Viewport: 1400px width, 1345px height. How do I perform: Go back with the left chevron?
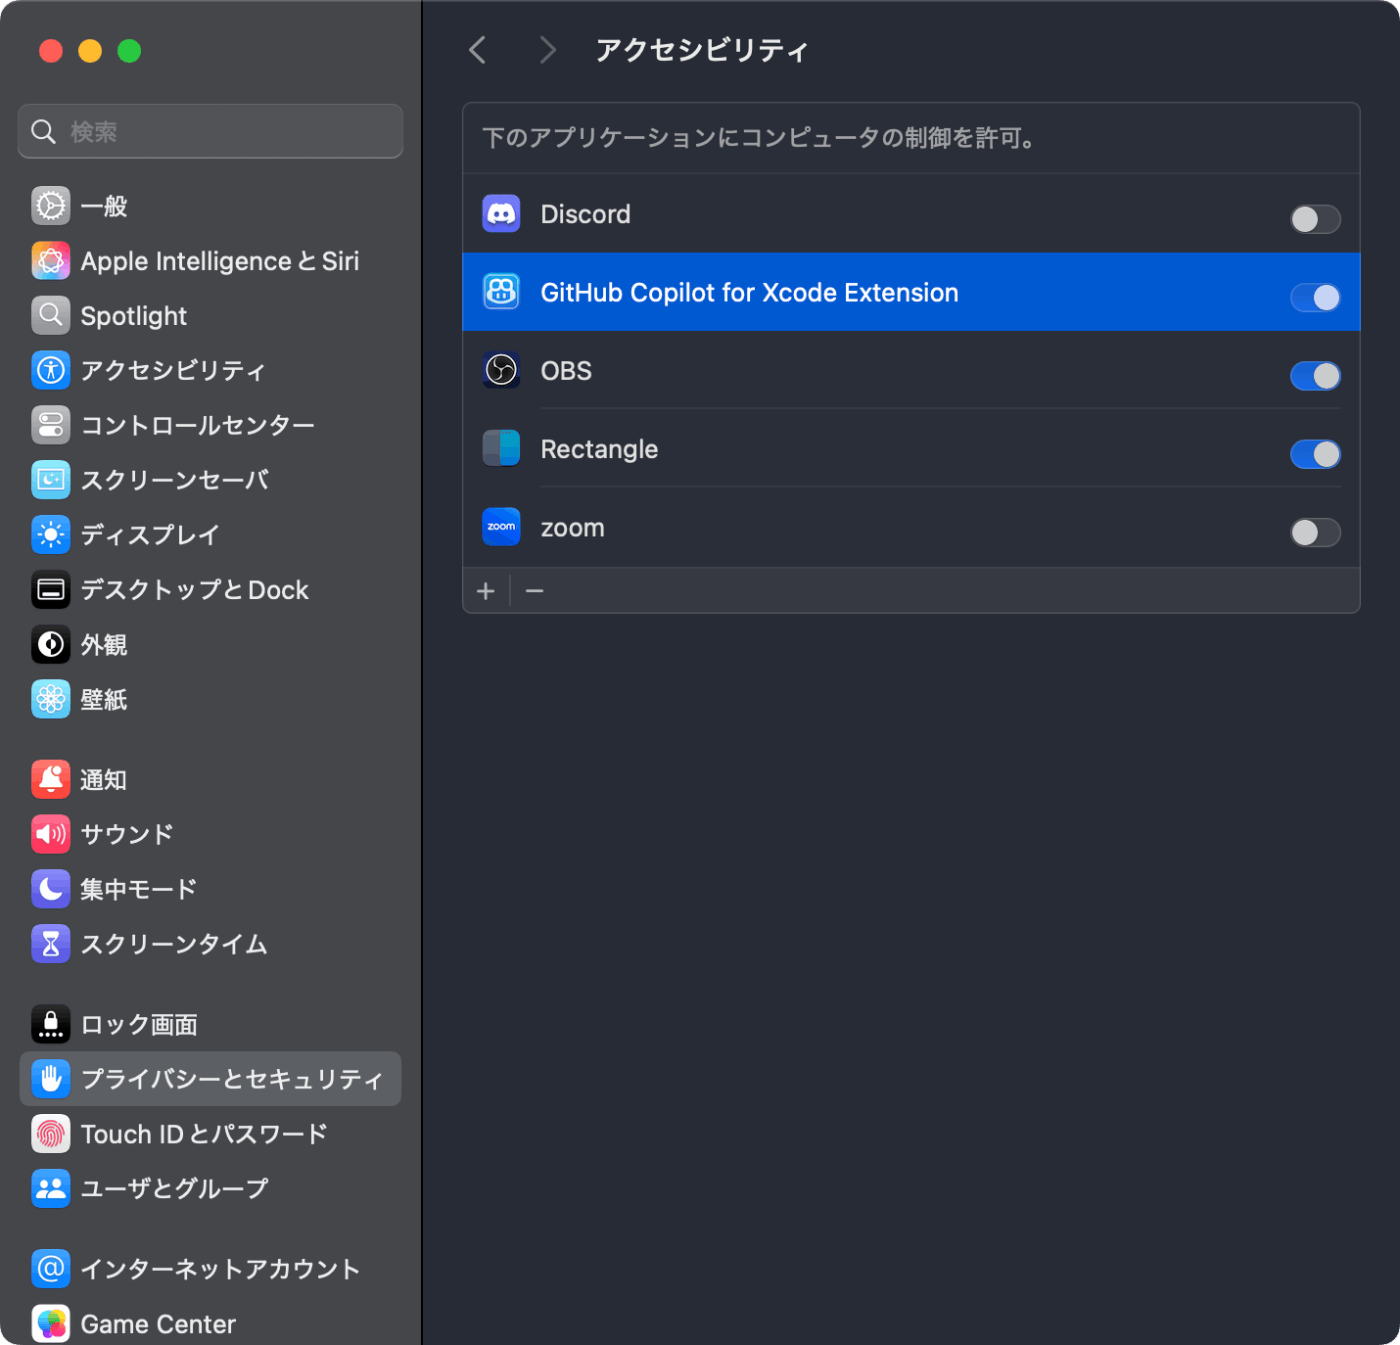pyautogui.click(x=478, y=50)
